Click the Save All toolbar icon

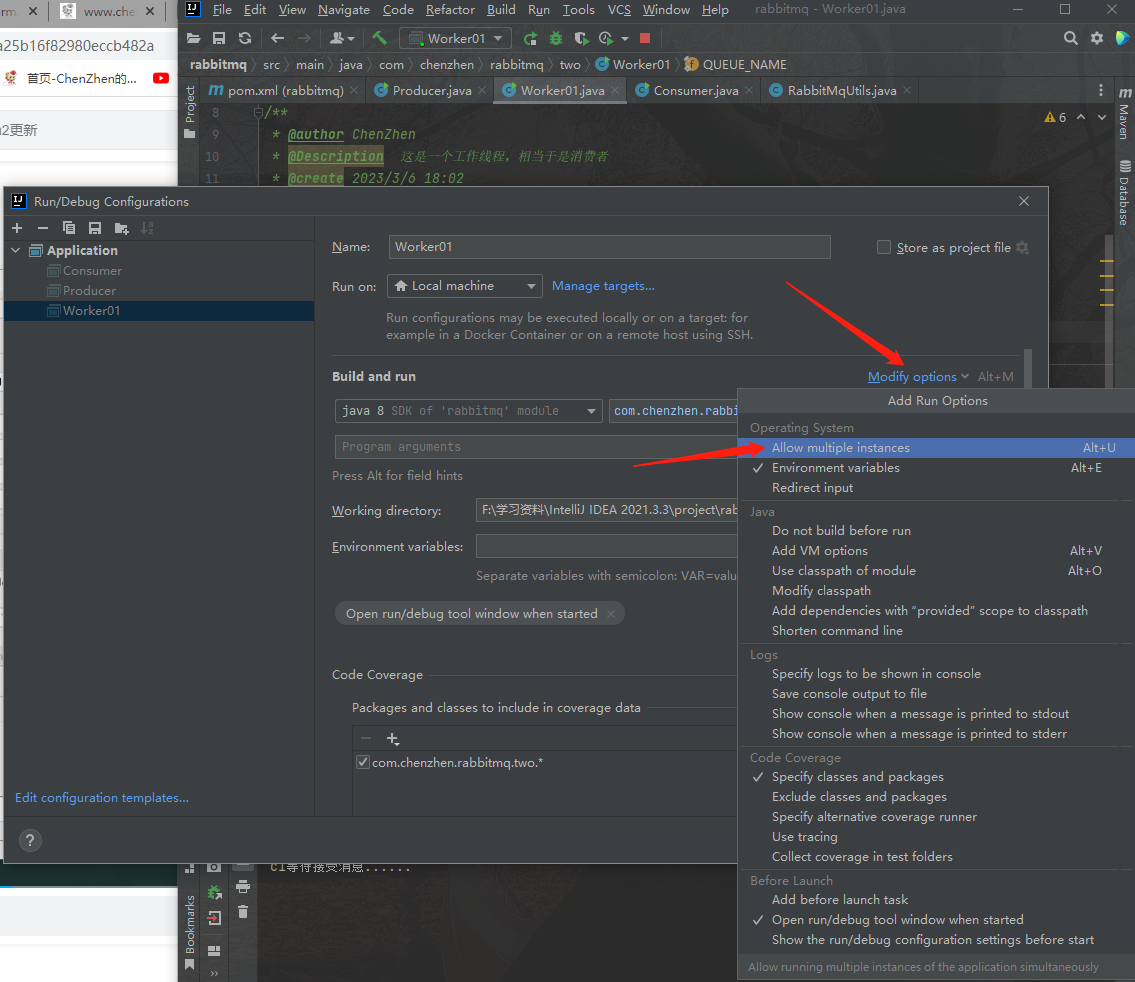pos(219,38)
